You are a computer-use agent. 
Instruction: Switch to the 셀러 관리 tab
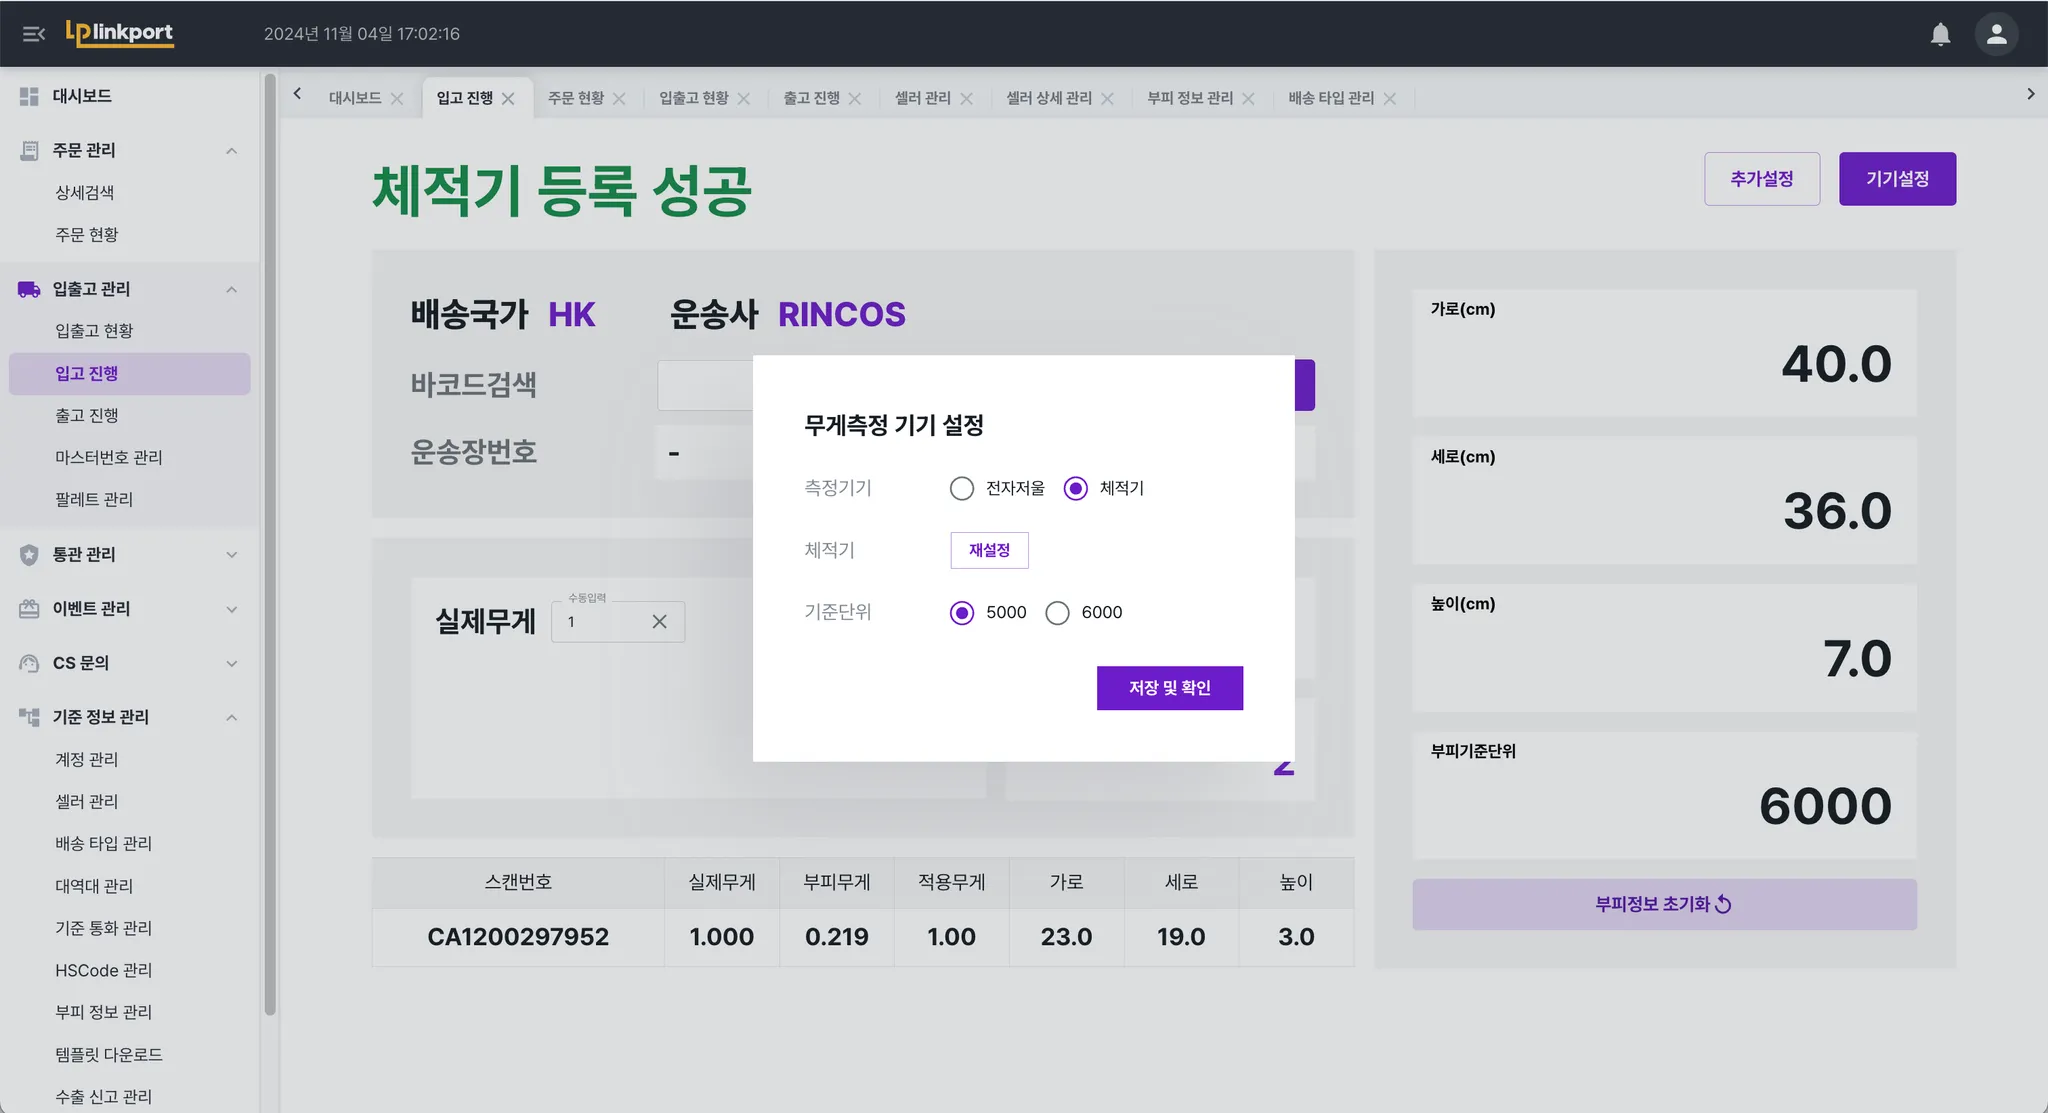click(x=922, y=98)
